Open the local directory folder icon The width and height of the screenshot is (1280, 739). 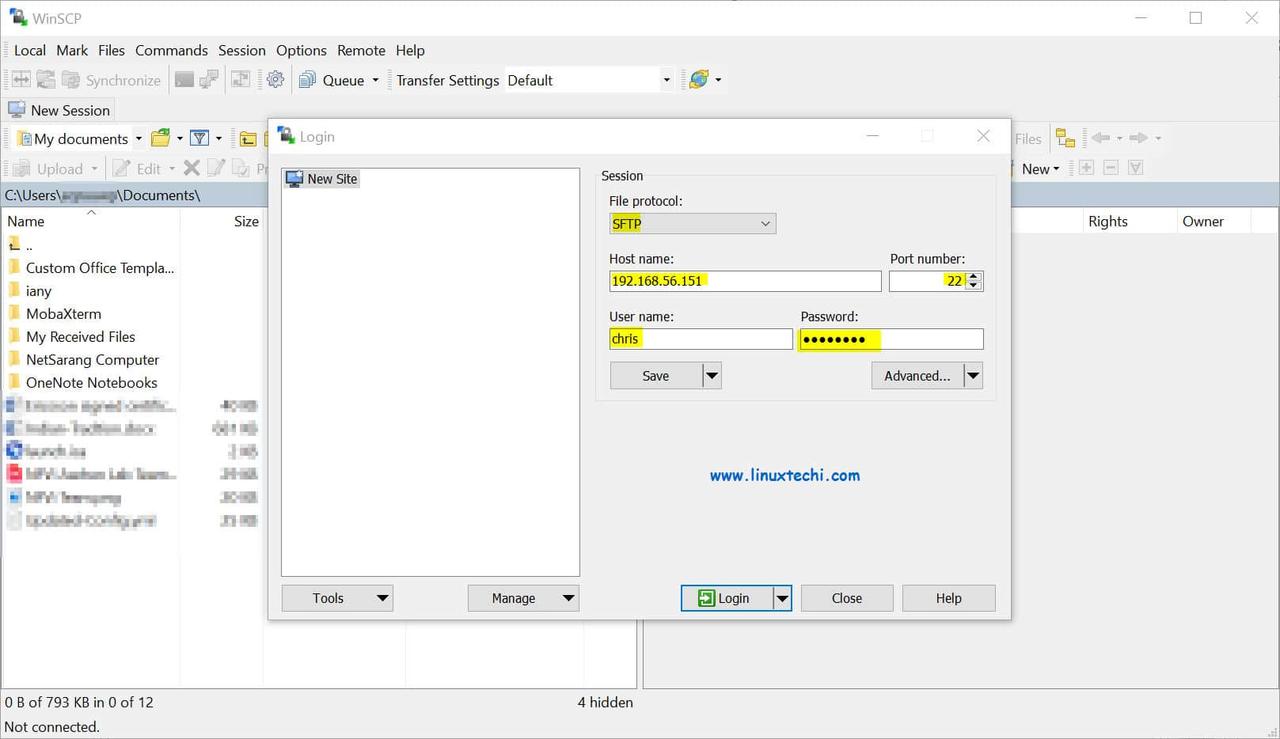(x=160, y=138)
